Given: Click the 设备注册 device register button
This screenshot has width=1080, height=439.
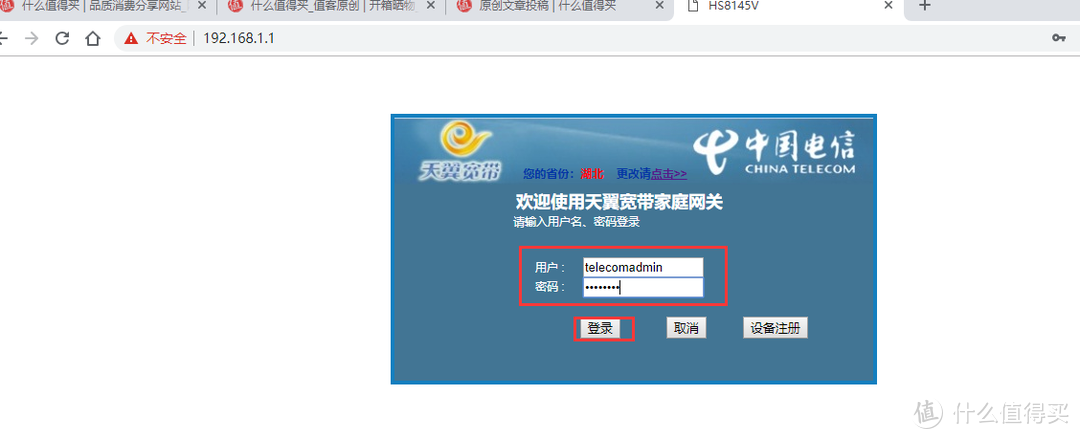Looking at the screenshot, I should 775,328.
